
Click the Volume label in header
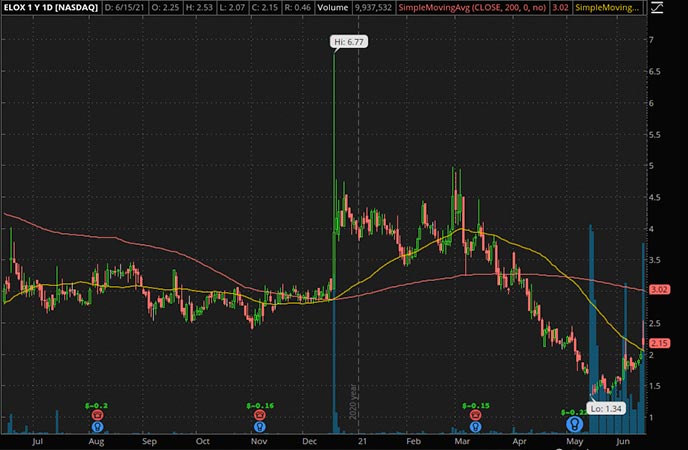[x=333, y=7]
